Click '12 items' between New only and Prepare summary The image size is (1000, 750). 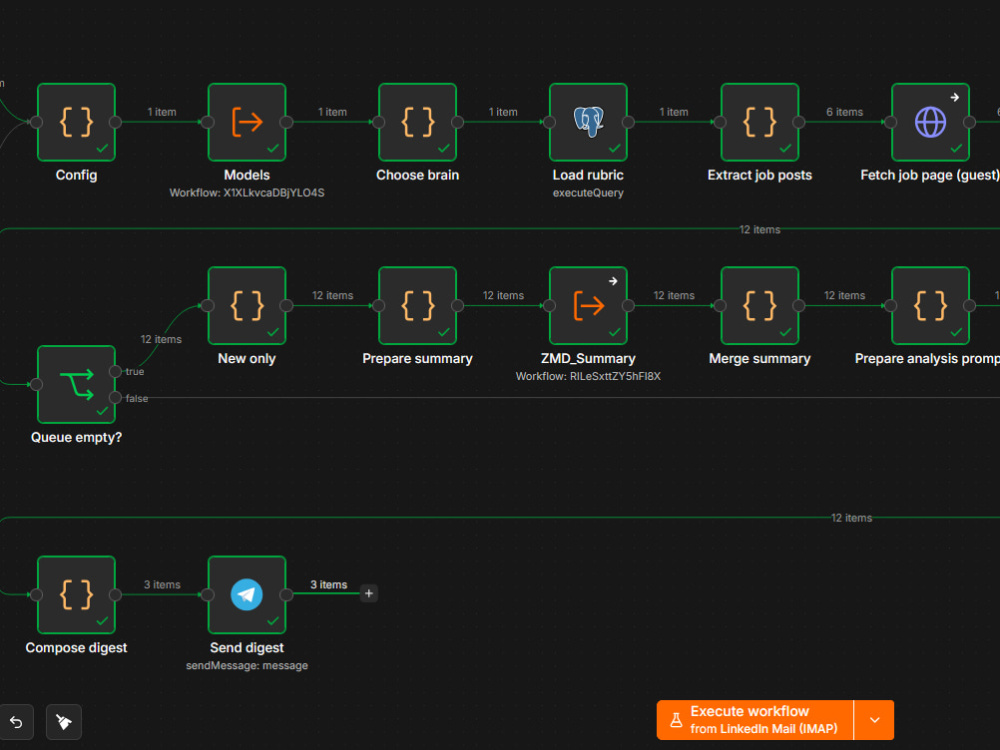(332, 296)
